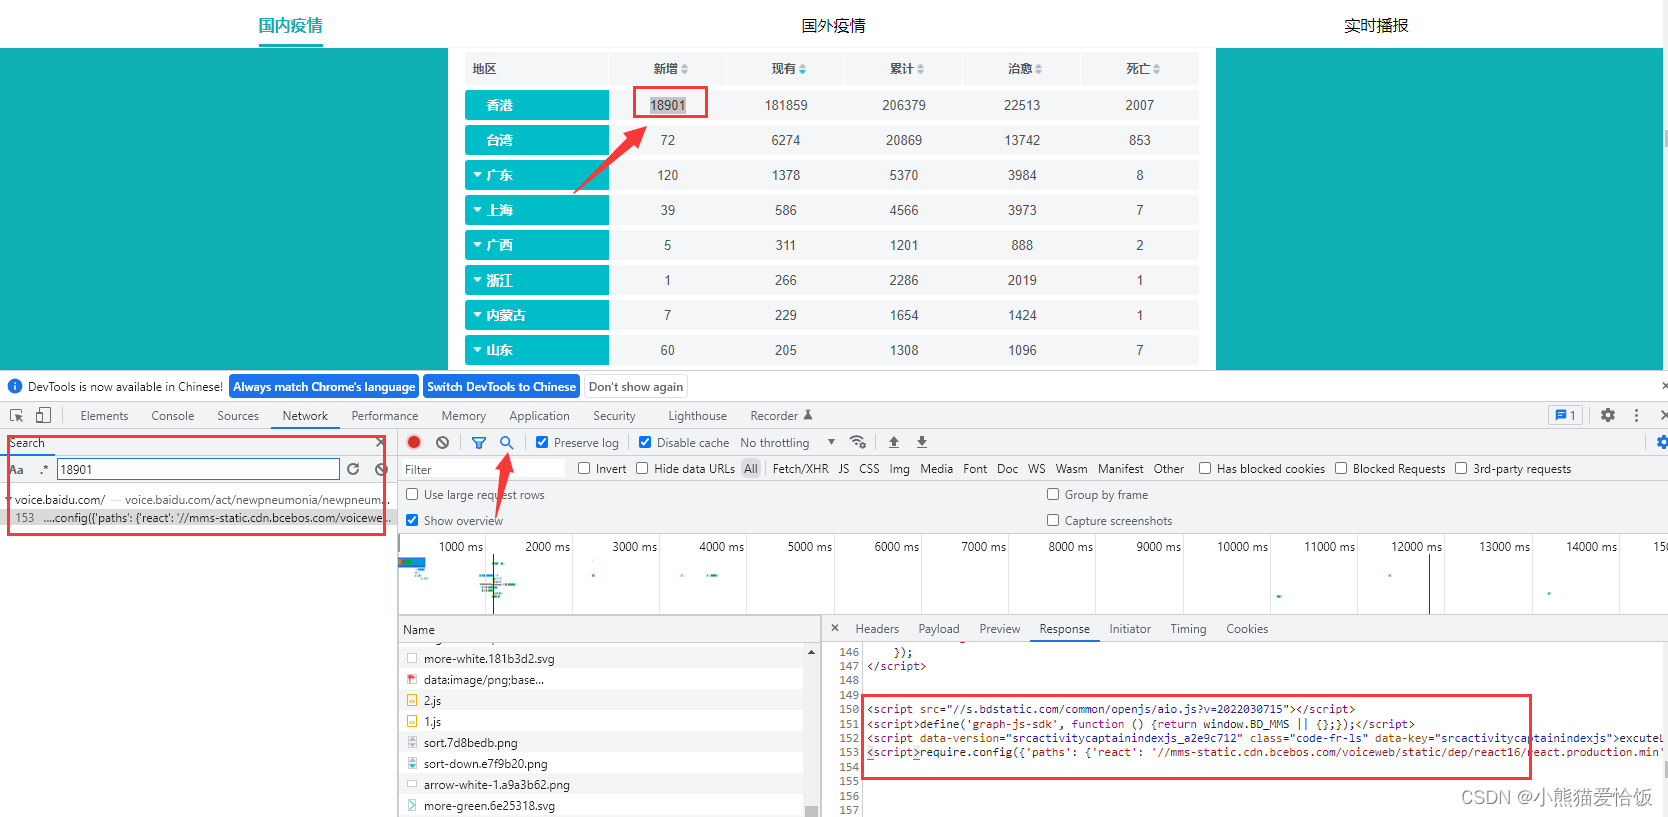Viewport: 1668px width, 817px height.
Task: Click the issues counter badge
Action: tap(1565, 415)
